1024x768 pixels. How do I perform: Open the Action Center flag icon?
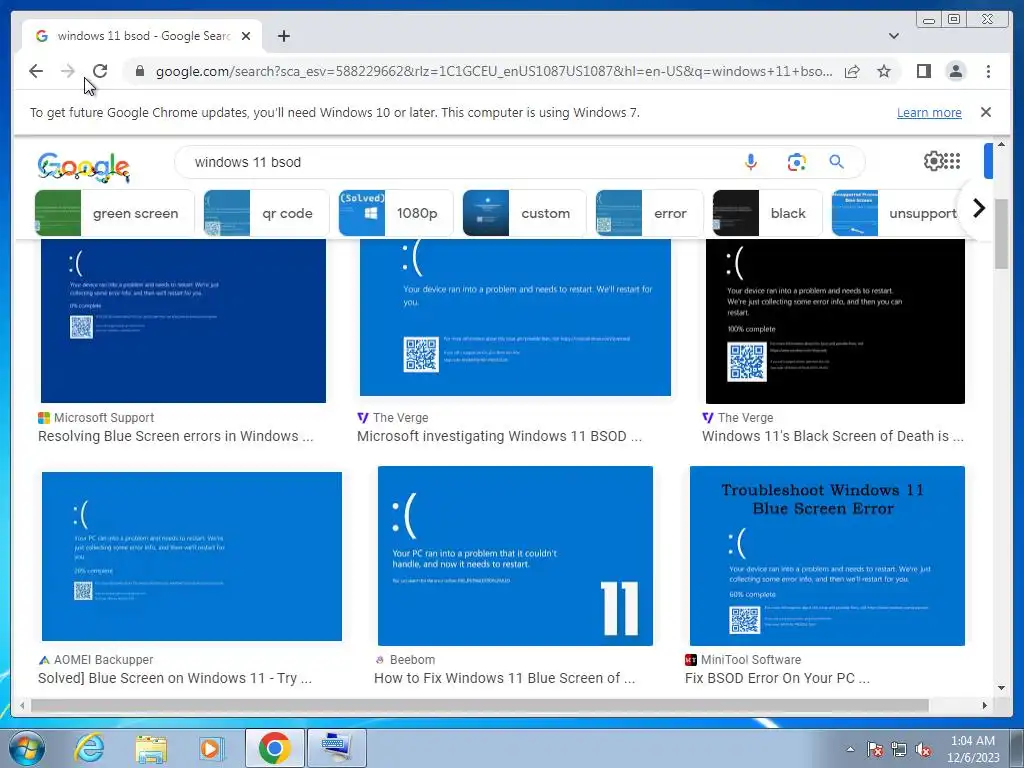pos(875,749)
